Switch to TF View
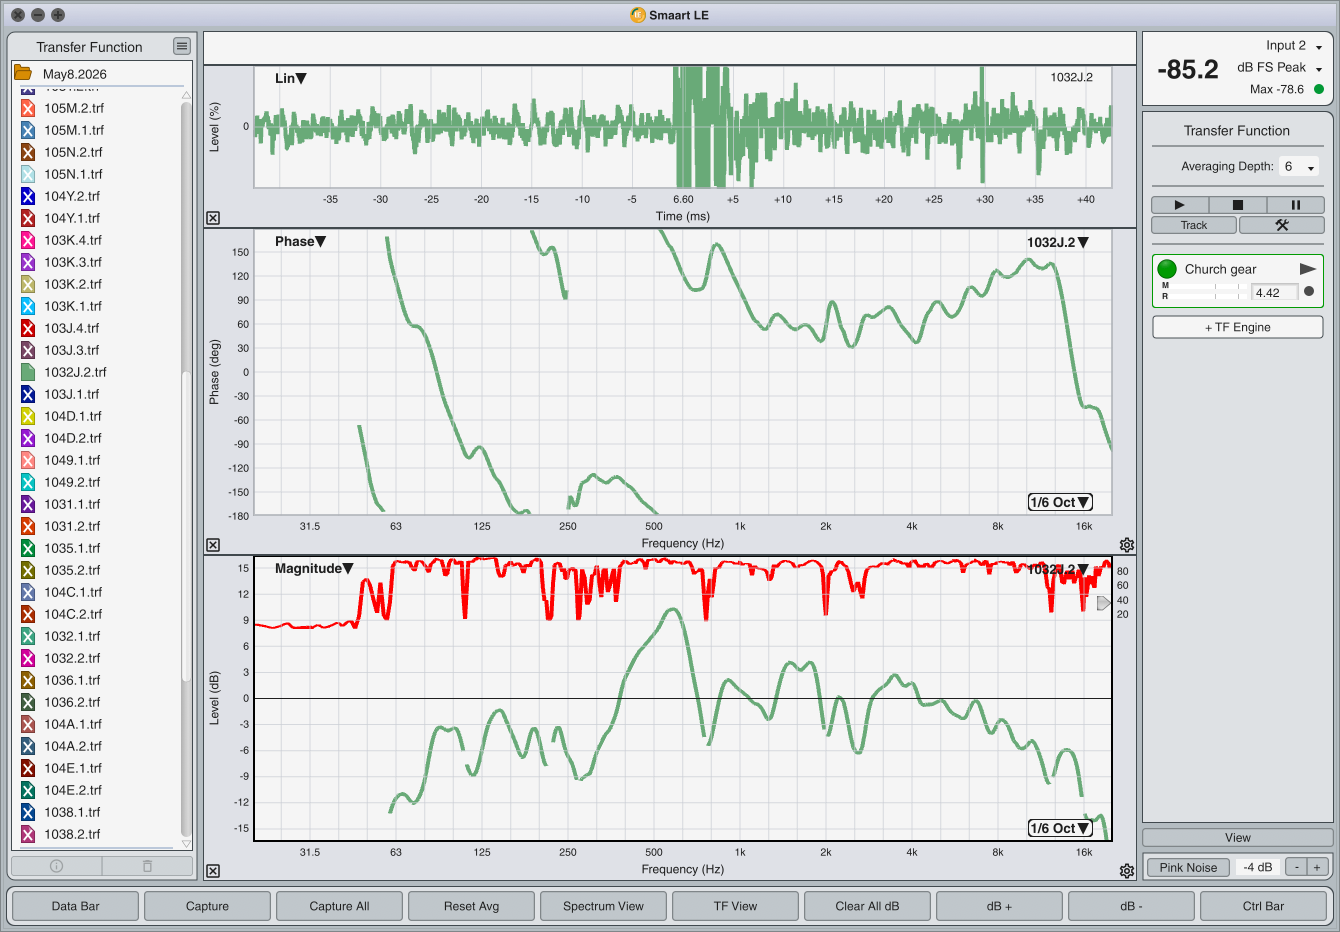The image size is (1340, 932). click(735, 906)
